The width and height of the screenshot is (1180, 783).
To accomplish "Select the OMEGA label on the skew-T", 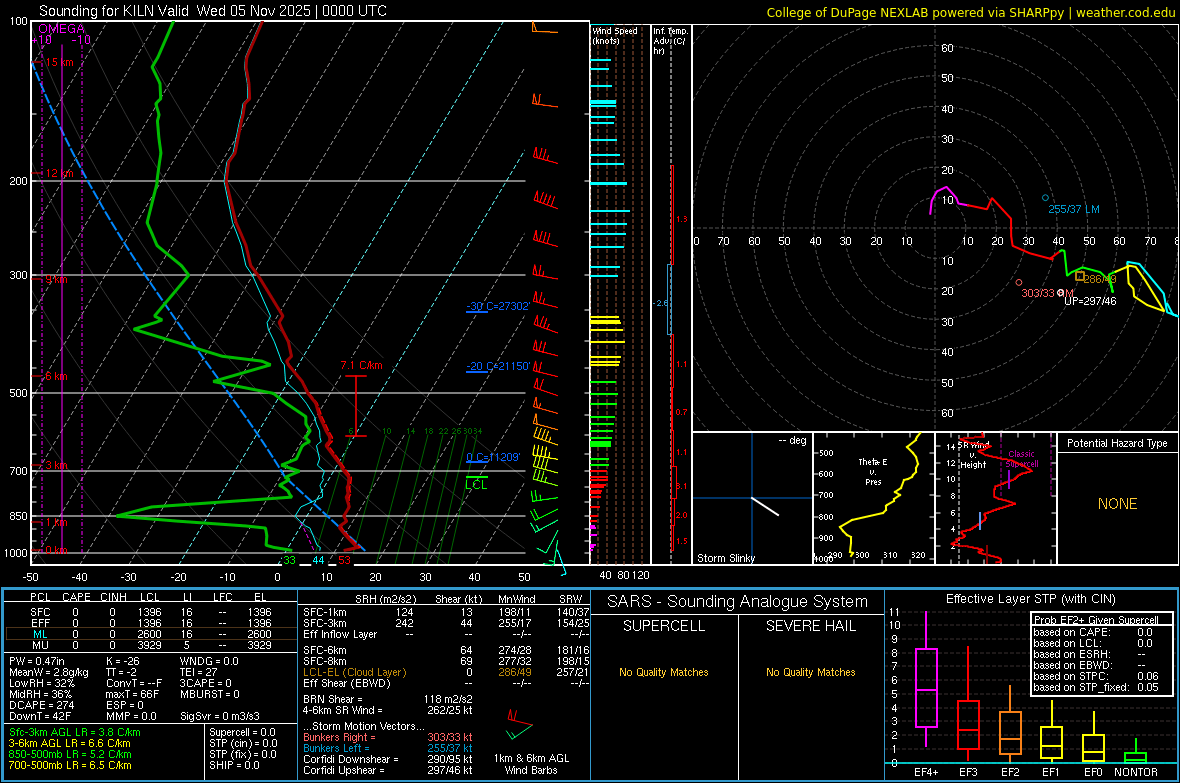I will pos(62,29).
